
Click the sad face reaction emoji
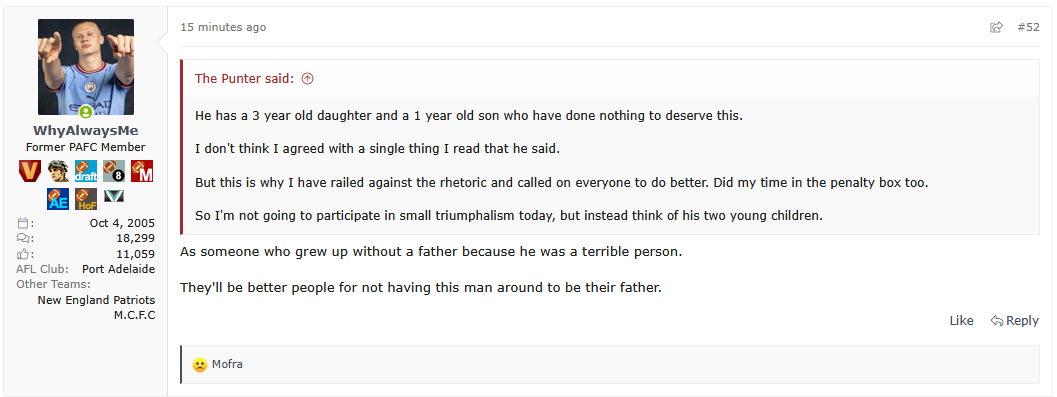tap(200, 365)
